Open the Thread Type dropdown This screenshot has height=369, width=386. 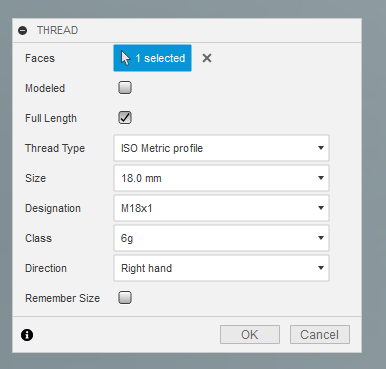pyautogui.click(x=221, y=148)
